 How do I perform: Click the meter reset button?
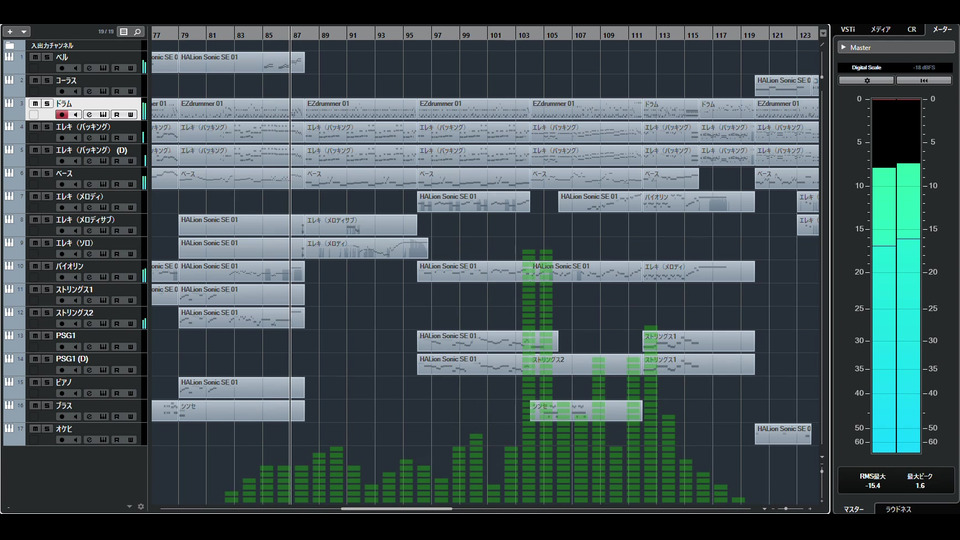pos(924,80)
